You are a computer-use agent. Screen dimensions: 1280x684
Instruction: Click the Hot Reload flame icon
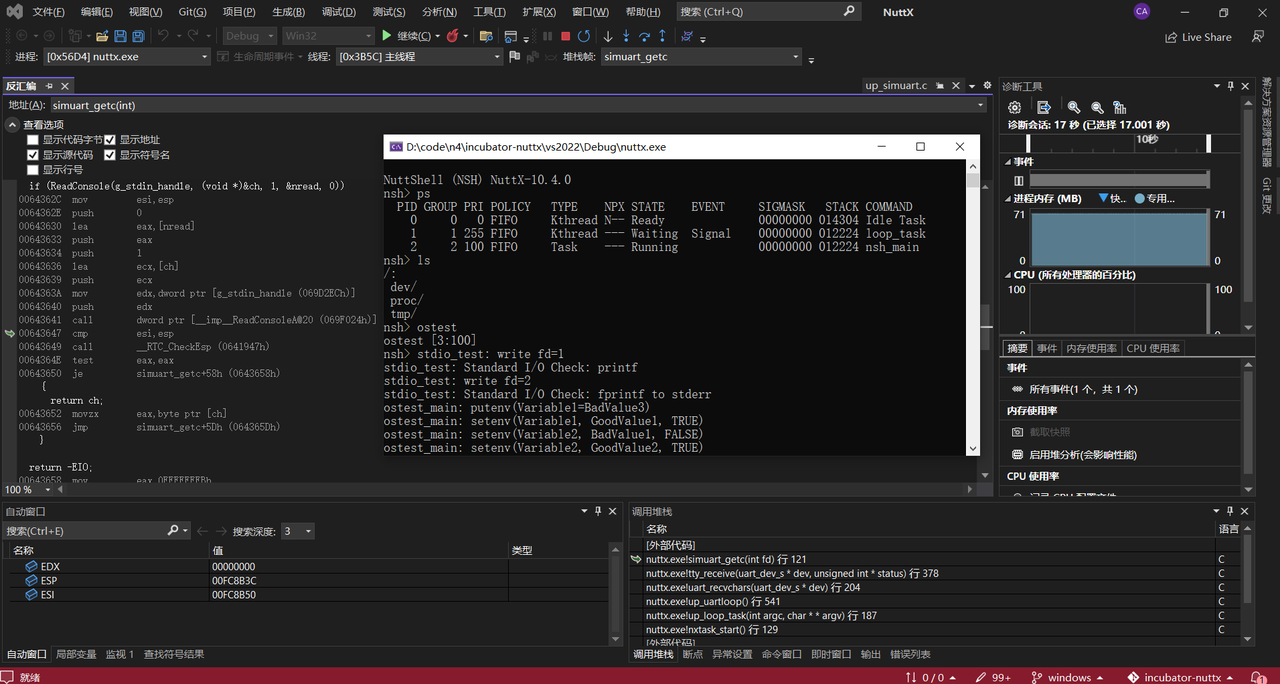coord(453,36)
